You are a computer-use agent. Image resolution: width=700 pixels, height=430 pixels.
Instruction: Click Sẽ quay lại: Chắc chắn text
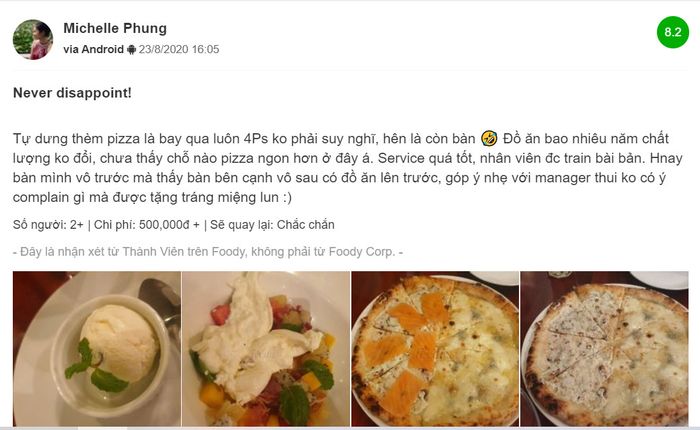[x=272, y=225]
